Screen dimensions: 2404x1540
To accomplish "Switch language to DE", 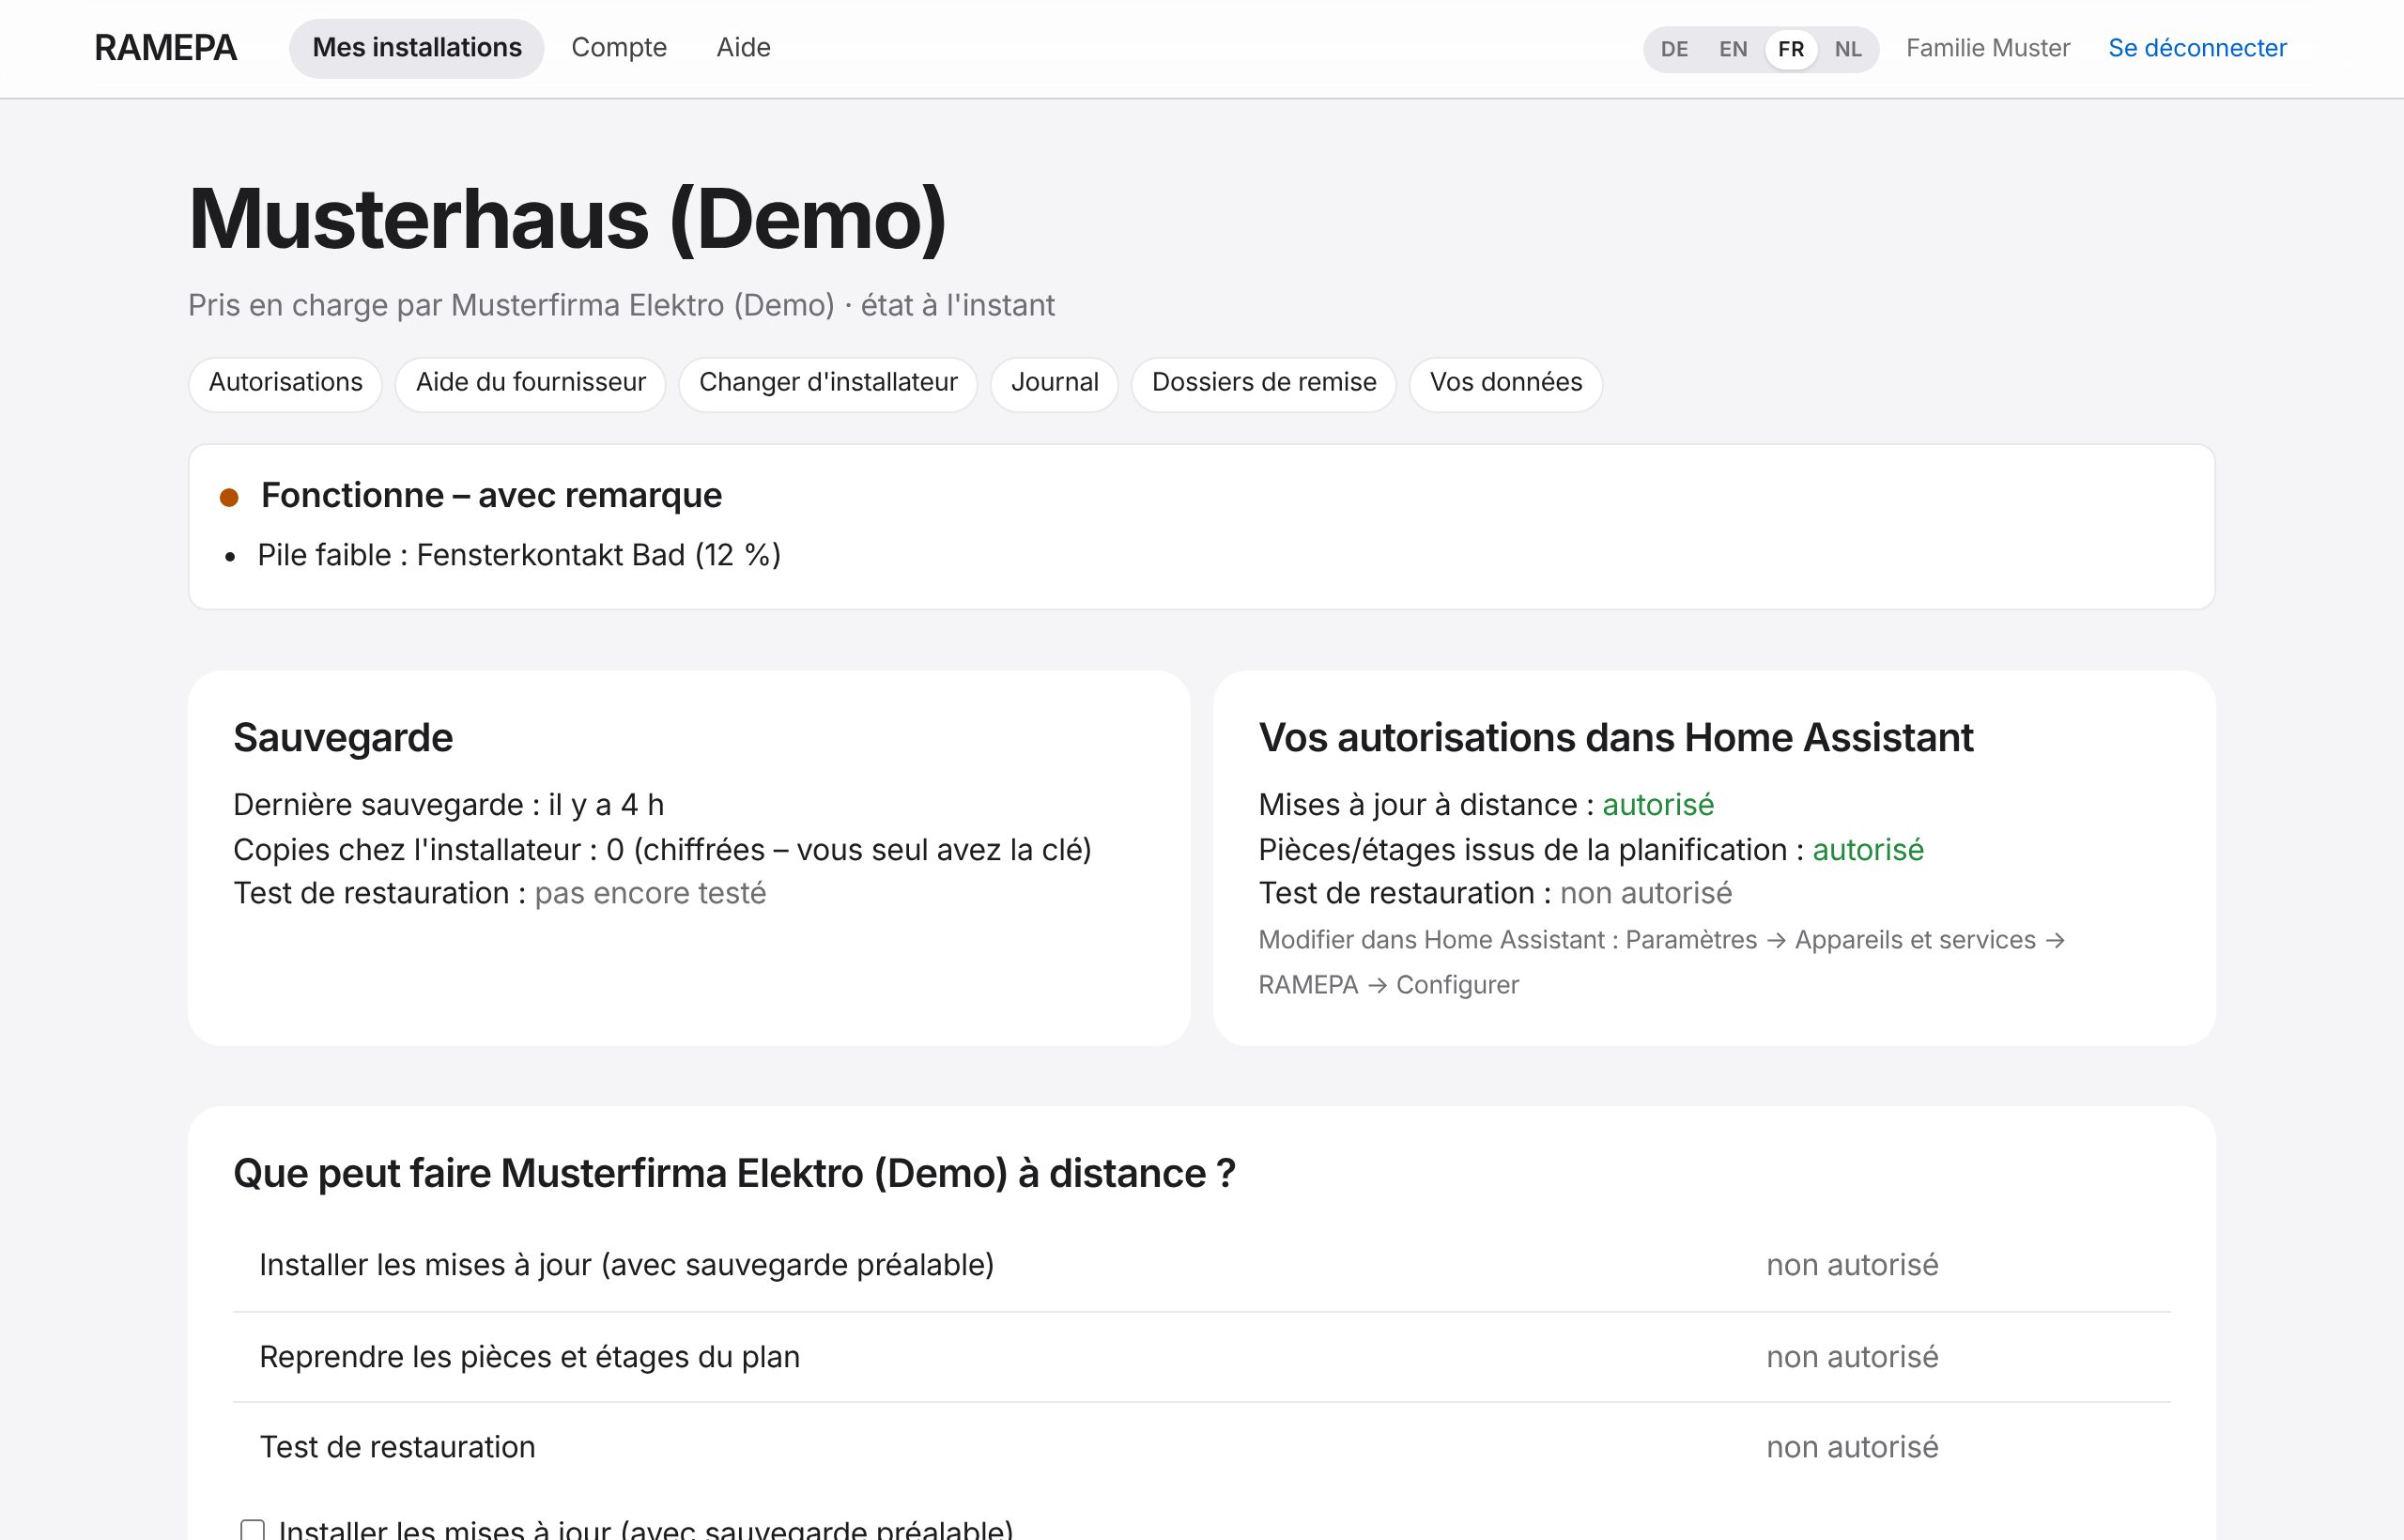I will pyautogui.click(x=1674, y=49).
